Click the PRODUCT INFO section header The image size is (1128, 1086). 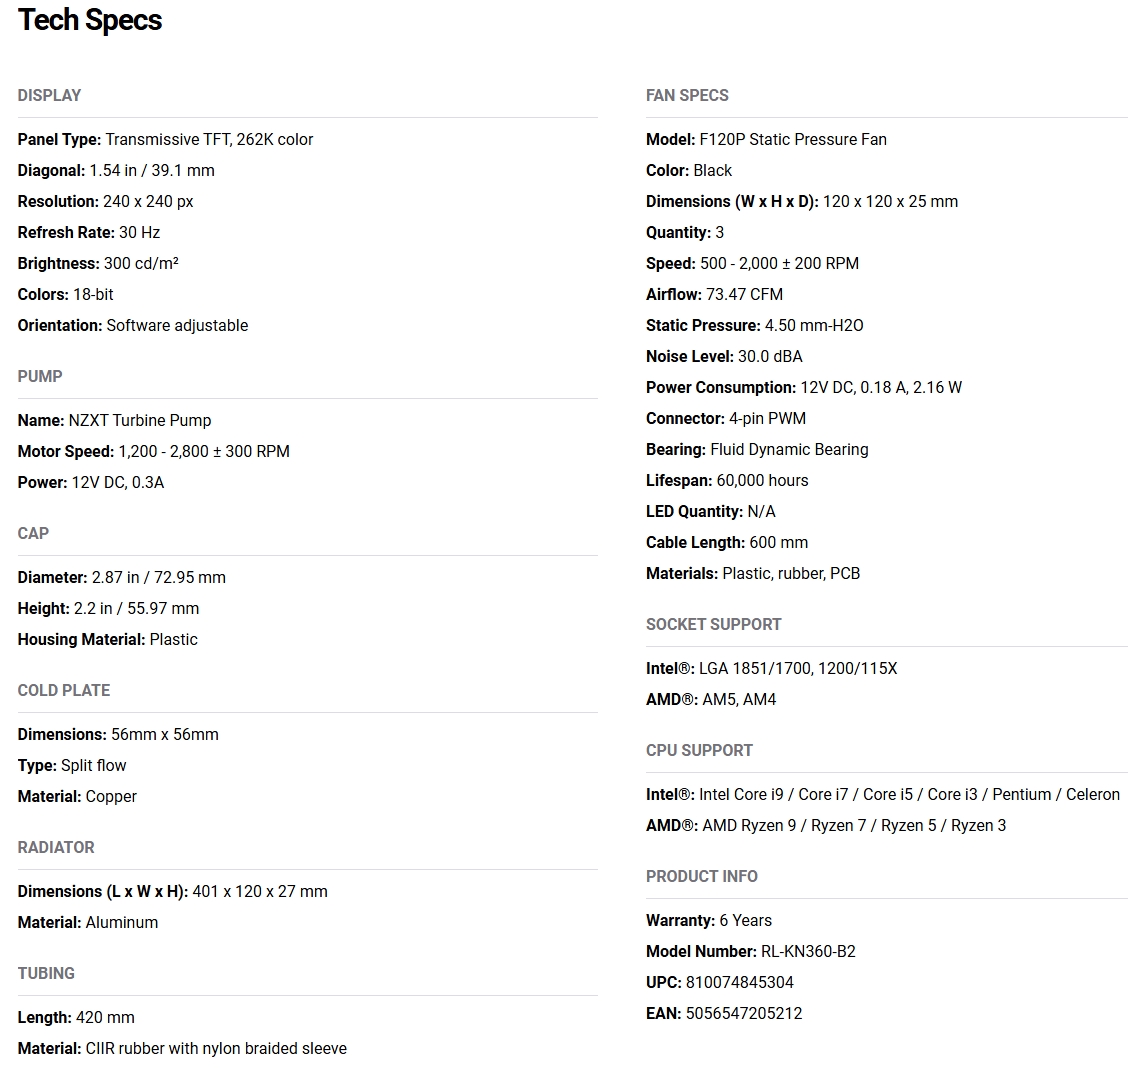(702, 876)
